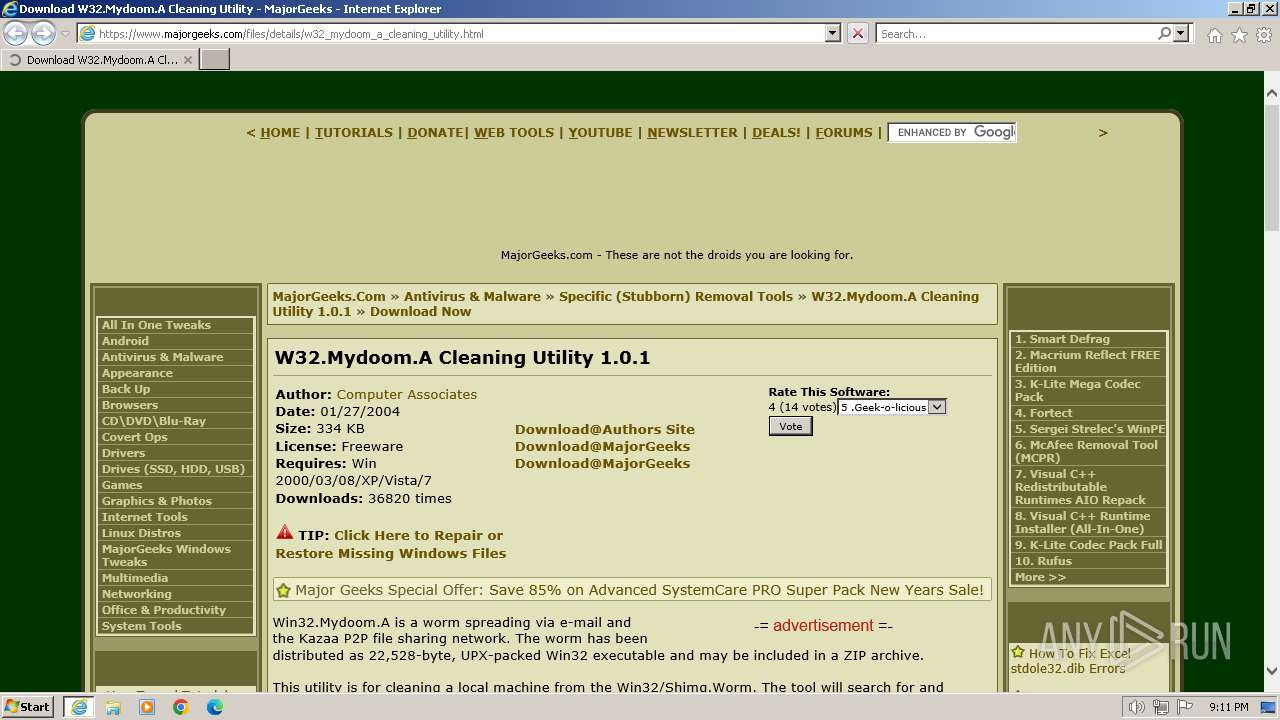Image resolution: width=1280 pixels, height=720 pixels.
Task: Expand the address bar history dropdown
Action: [833, 33]
